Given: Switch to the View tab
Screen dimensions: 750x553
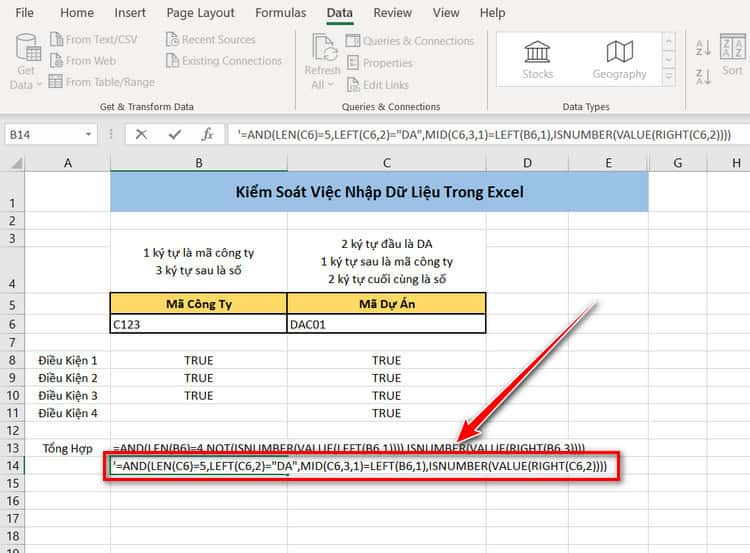Looking at the screenshot, I should (x=446, y=13).
